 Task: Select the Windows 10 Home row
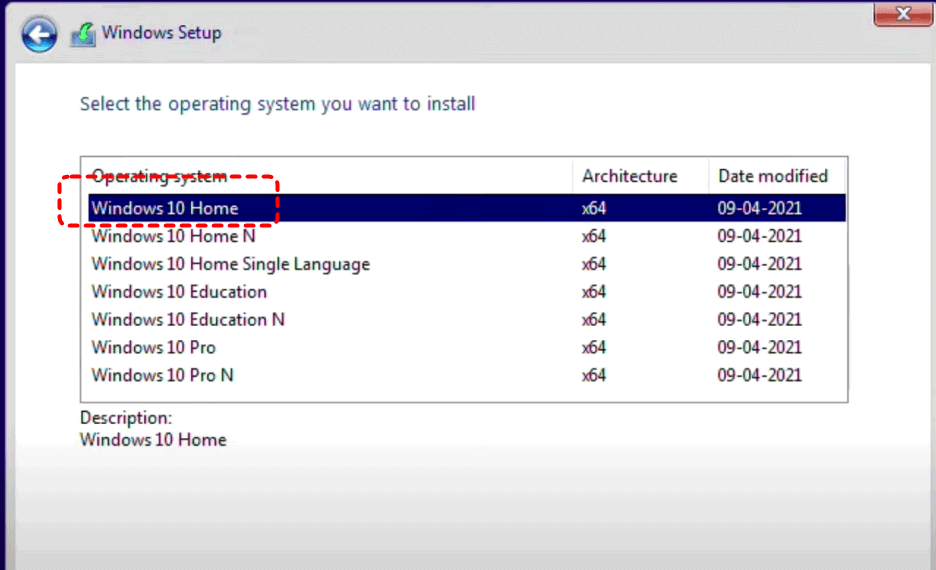(x=467, y=208)
